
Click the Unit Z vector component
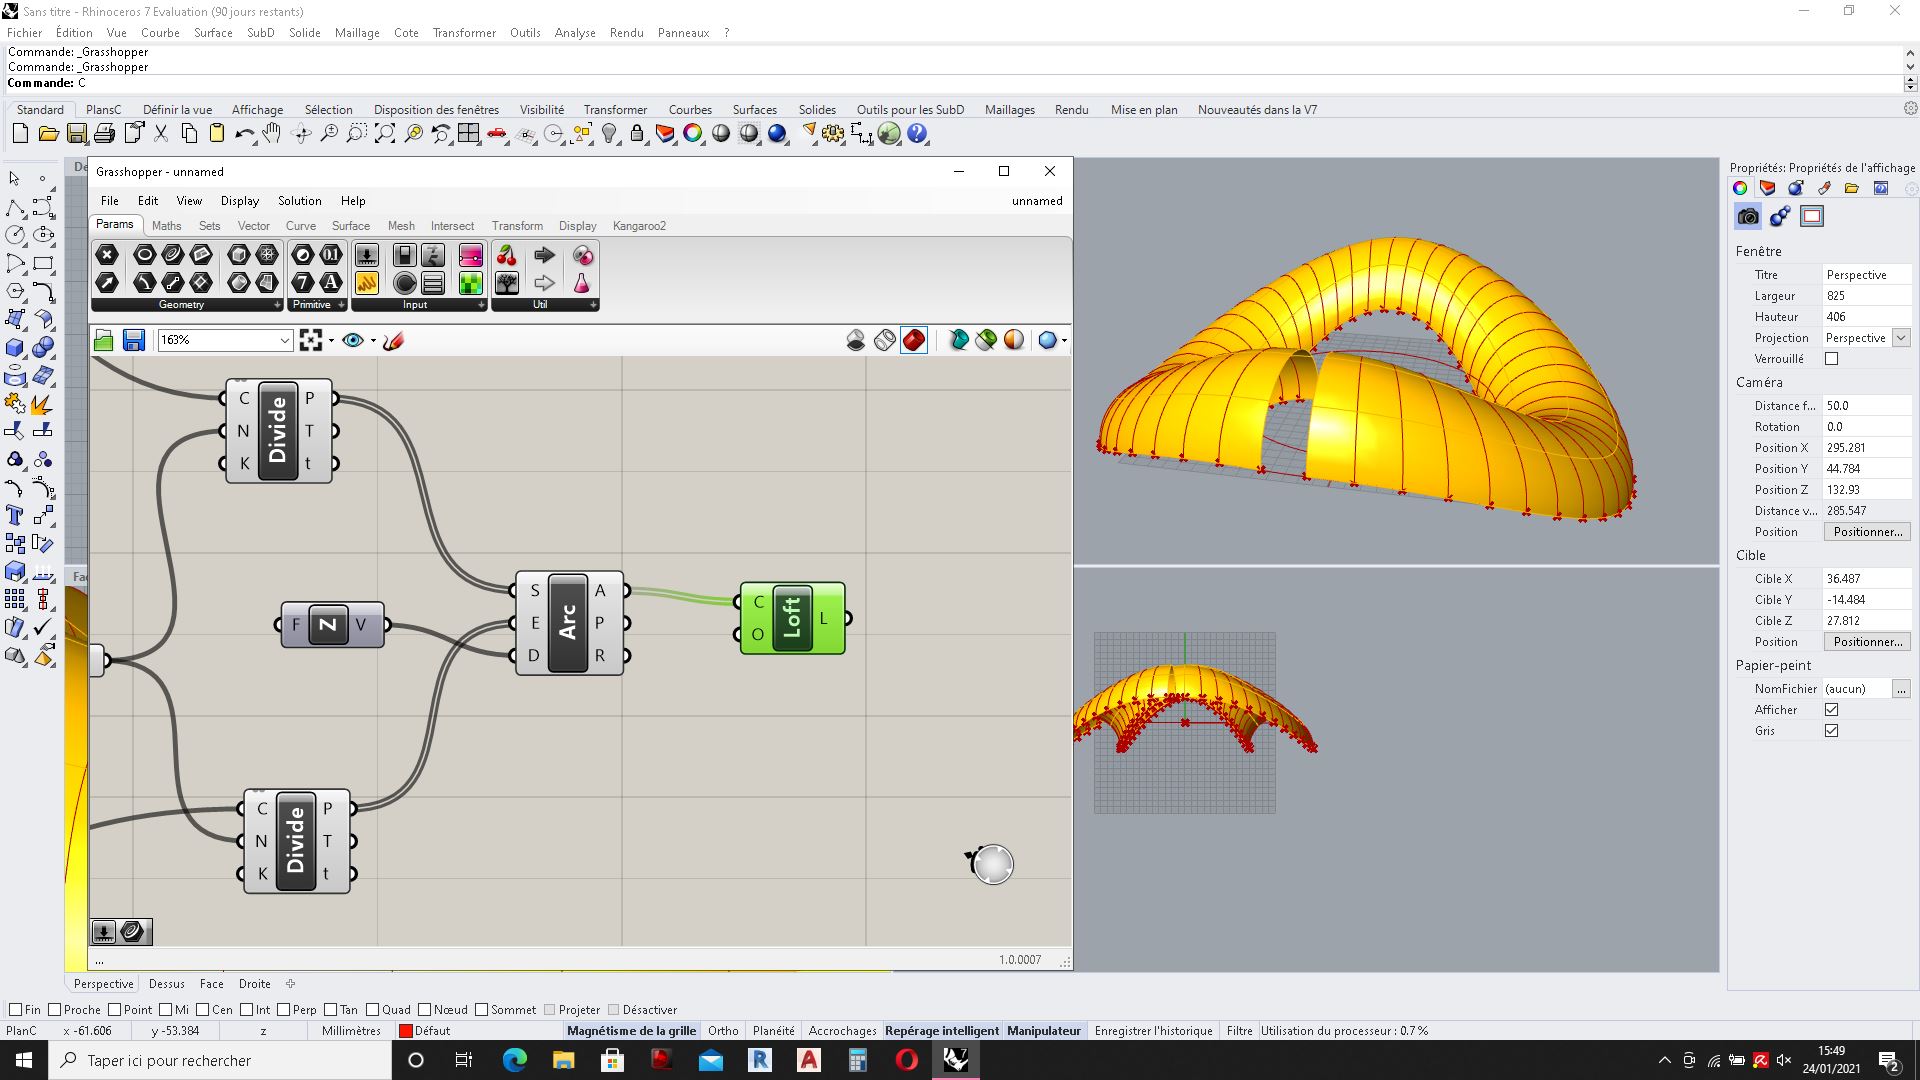(x=332, y=625)
